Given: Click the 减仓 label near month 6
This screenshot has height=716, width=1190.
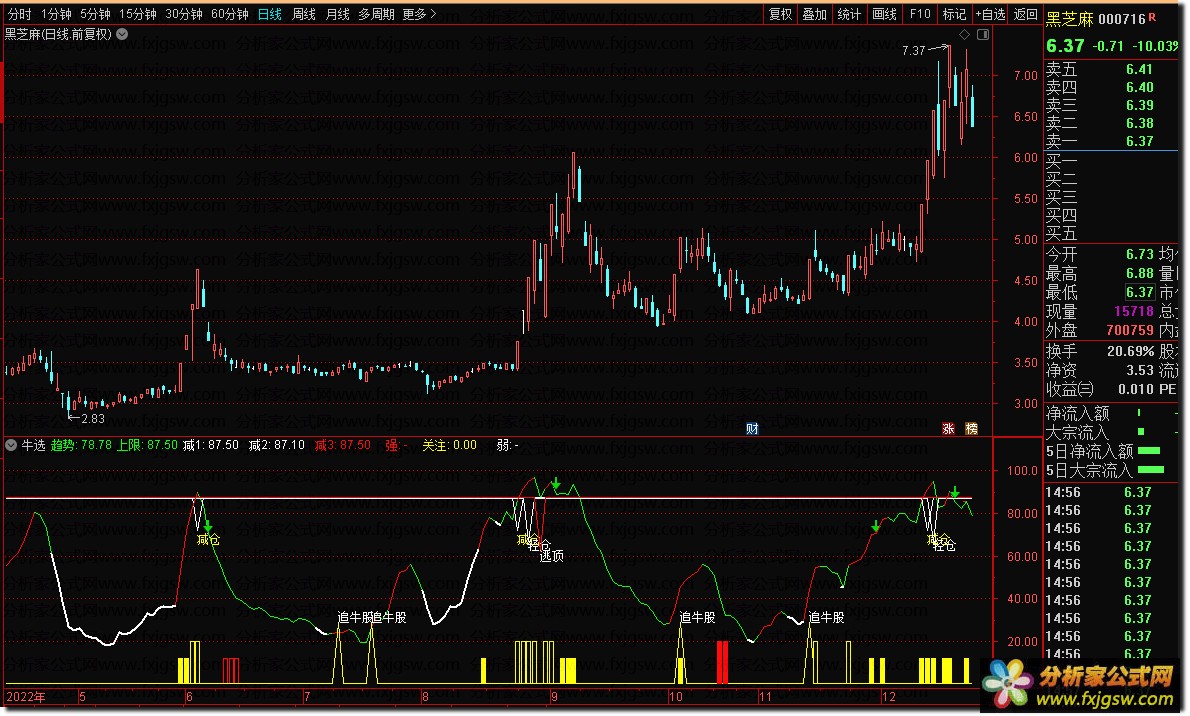Looking at the screenshot, I should click(x=208, y=540).
